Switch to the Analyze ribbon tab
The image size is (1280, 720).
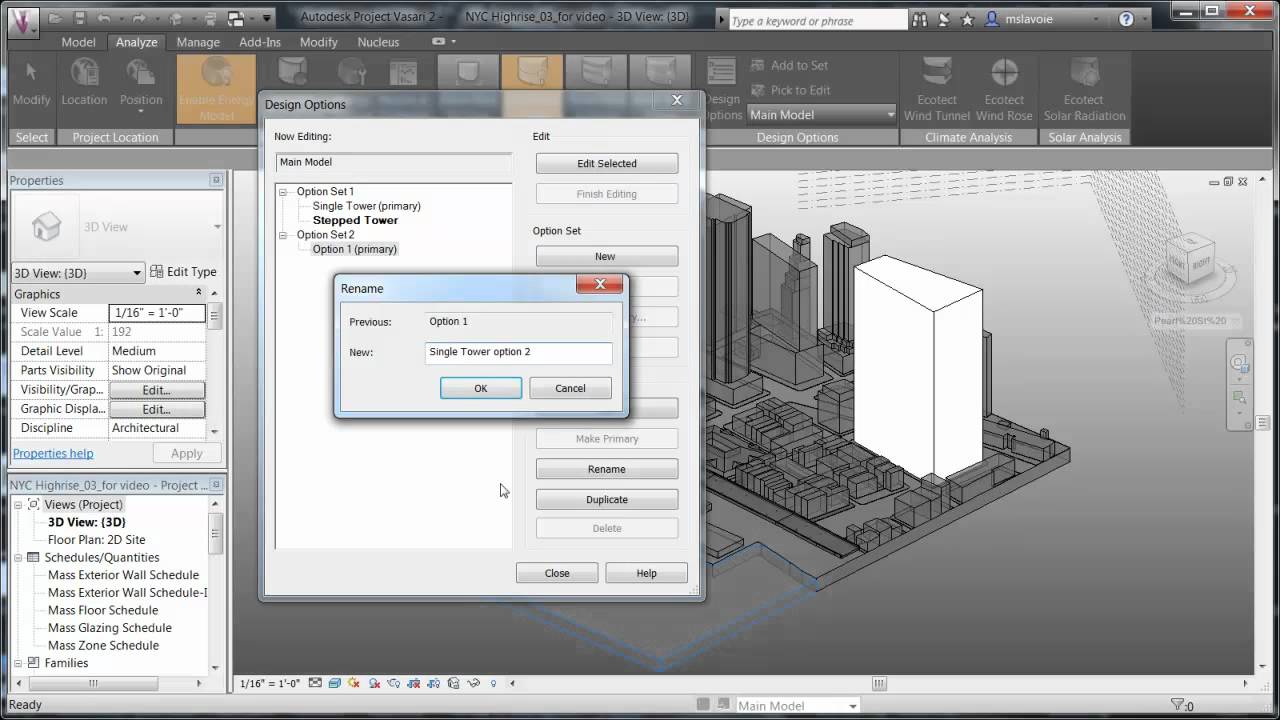click(x=136, y=42)
